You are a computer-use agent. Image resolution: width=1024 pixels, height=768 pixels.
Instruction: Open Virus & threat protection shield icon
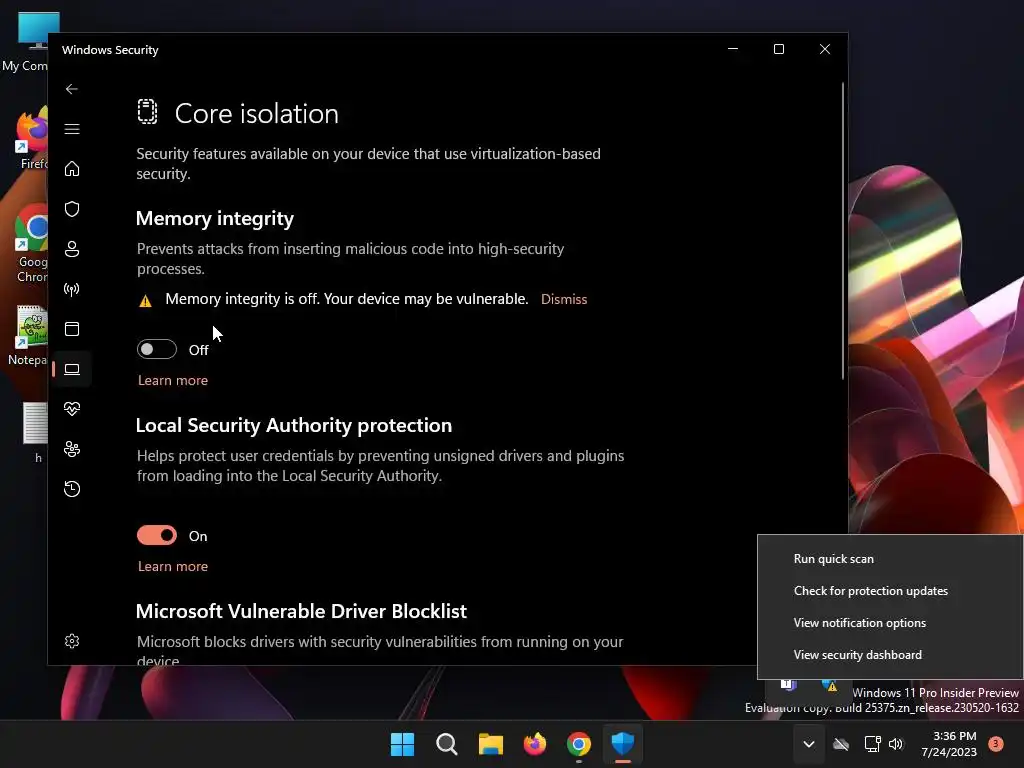click(72, 209)
